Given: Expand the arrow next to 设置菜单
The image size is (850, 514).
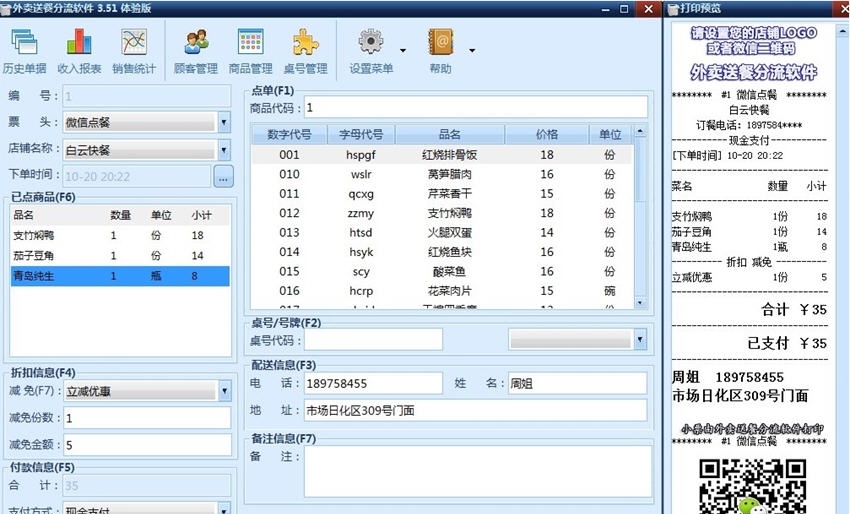Looking at the screenshot, I should point(403,49).
